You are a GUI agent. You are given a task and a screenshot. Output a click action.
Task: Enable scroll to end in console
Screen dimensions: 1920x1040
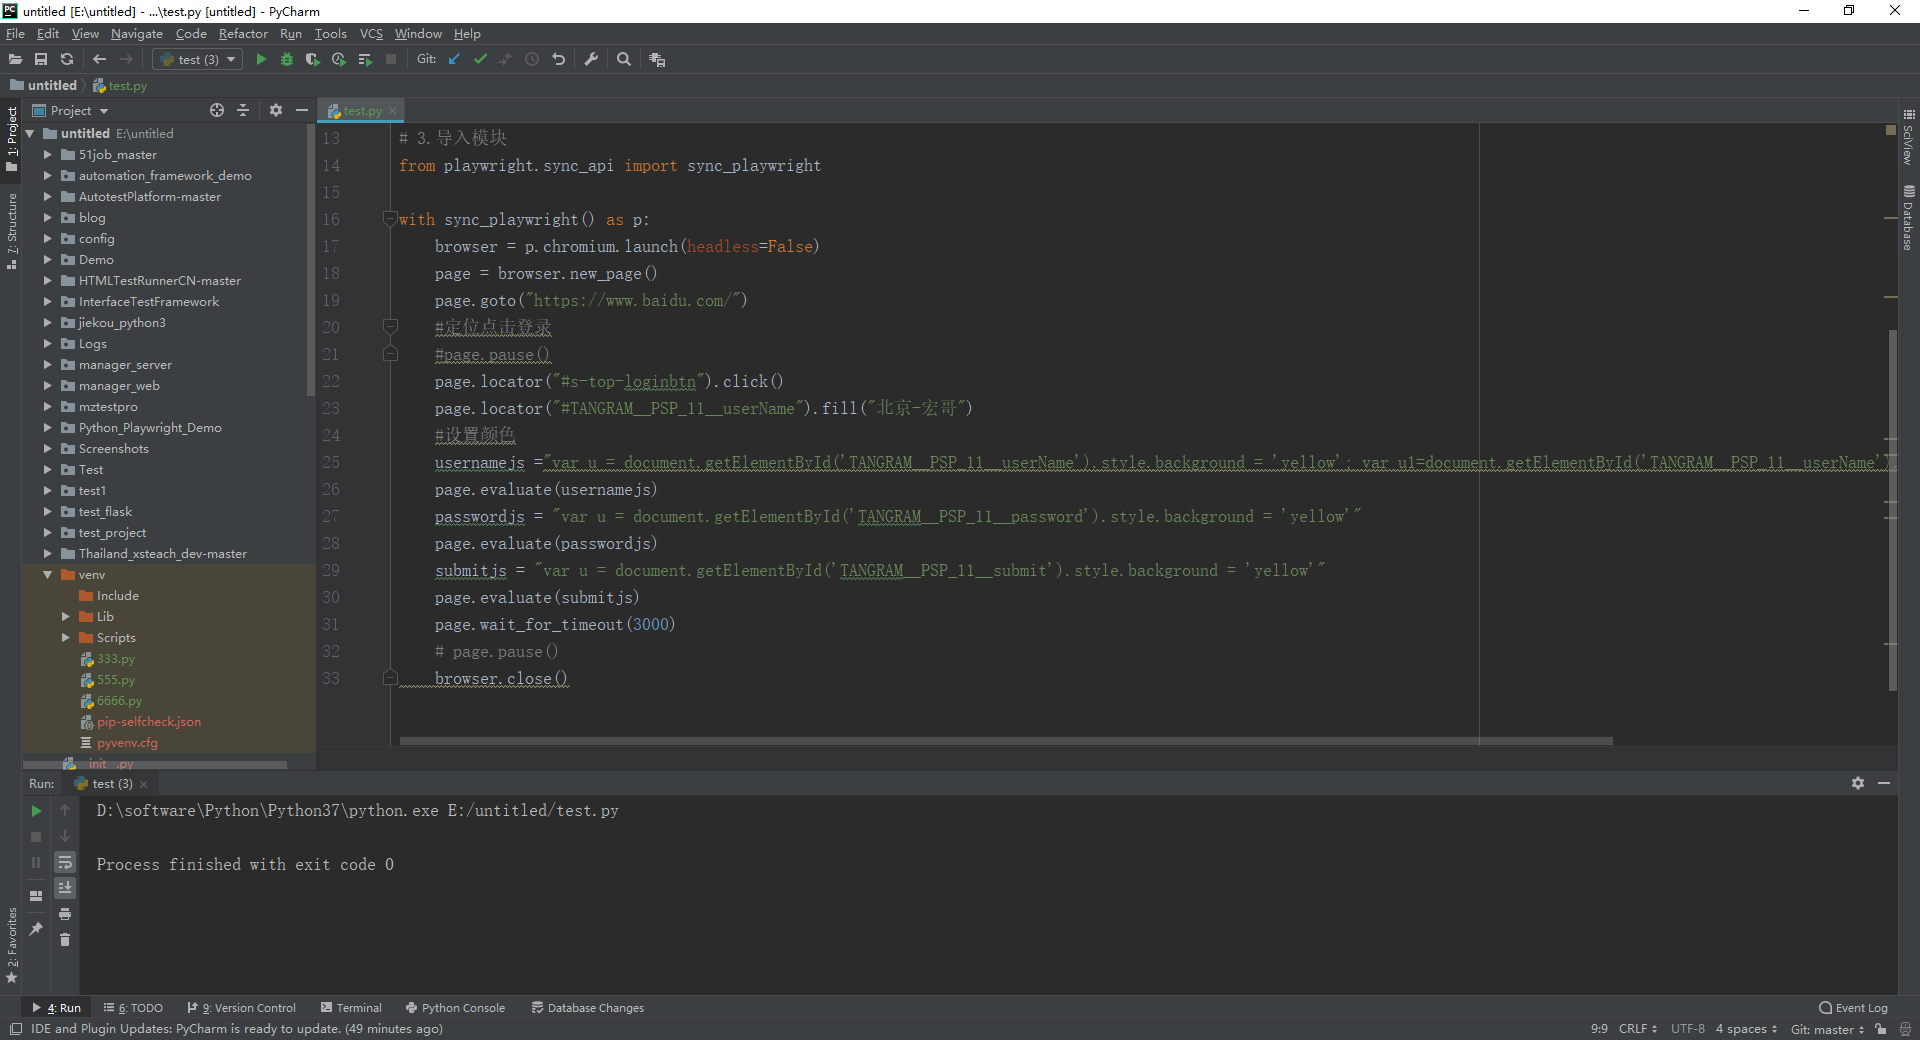pyautogui.click(x=66, y=888)
